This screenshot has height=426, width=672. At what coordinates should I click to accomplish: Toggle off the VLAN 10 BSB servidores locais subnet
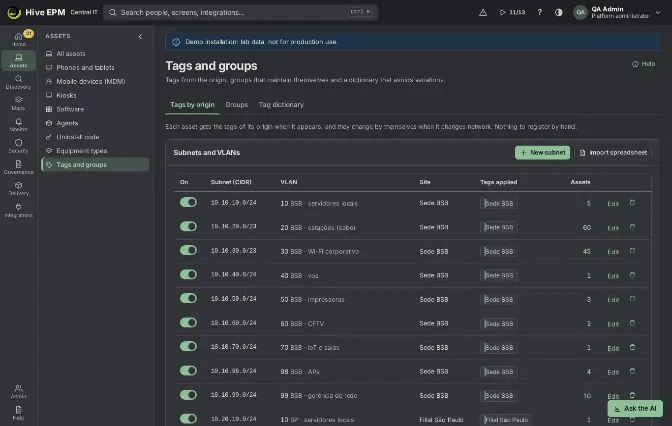click(x=188, y=202)
